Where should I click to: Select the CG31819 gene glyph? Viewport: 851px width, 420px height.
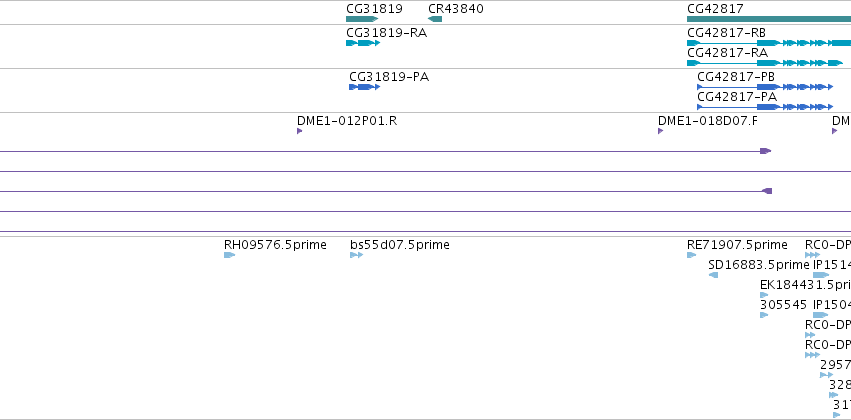362,19
